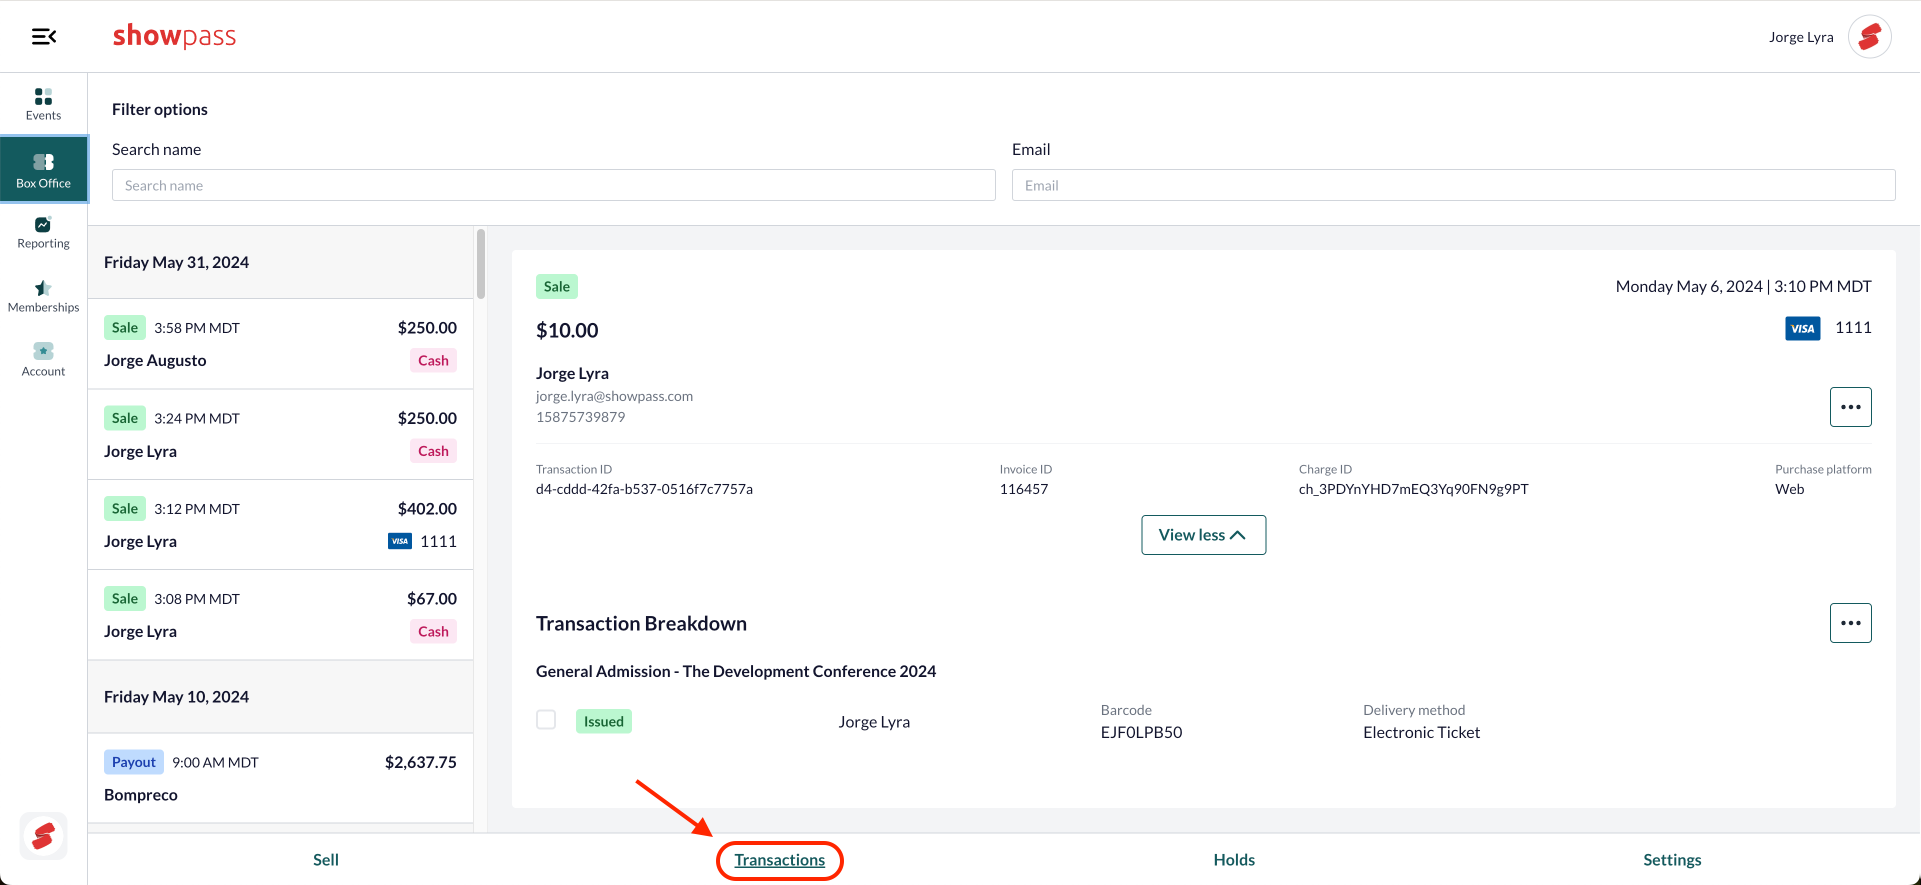Click the Visa icon on the $402.00 sale
1921x885 pixels.
[x=400, y=541]
